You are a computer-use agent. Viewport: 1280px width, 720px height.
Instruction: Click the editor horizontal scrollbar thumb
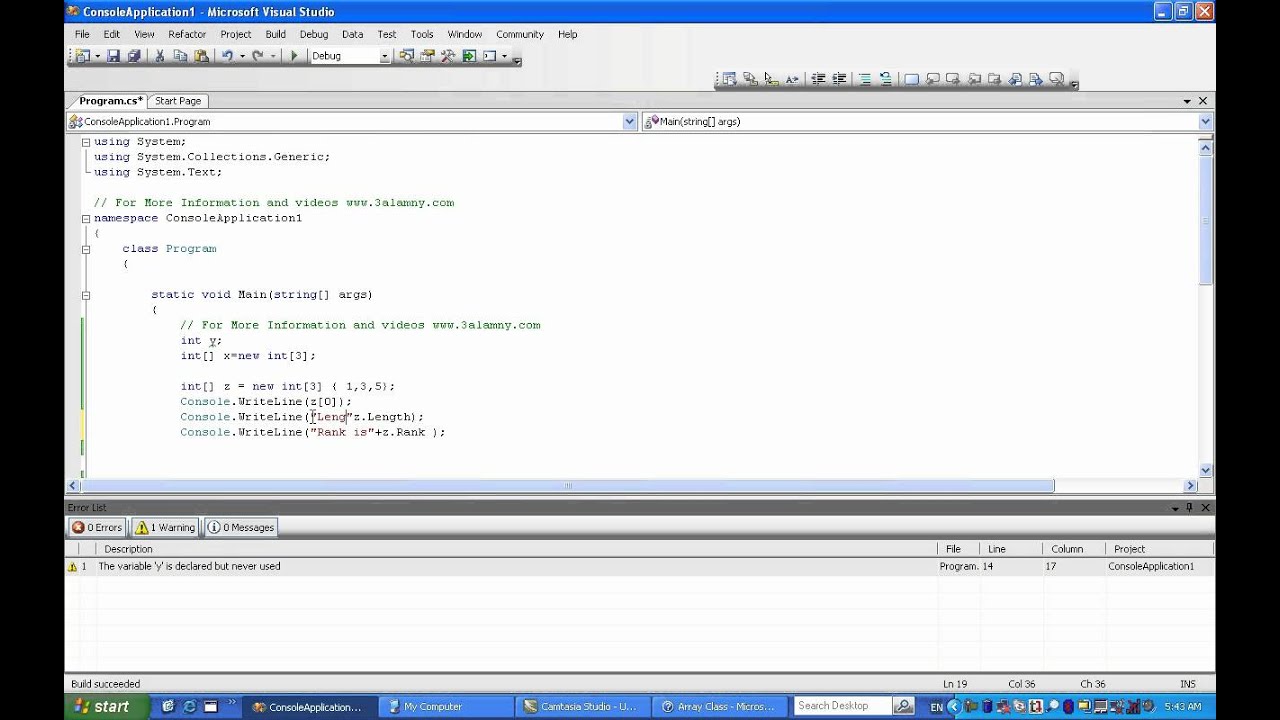(x=567, y=486)
